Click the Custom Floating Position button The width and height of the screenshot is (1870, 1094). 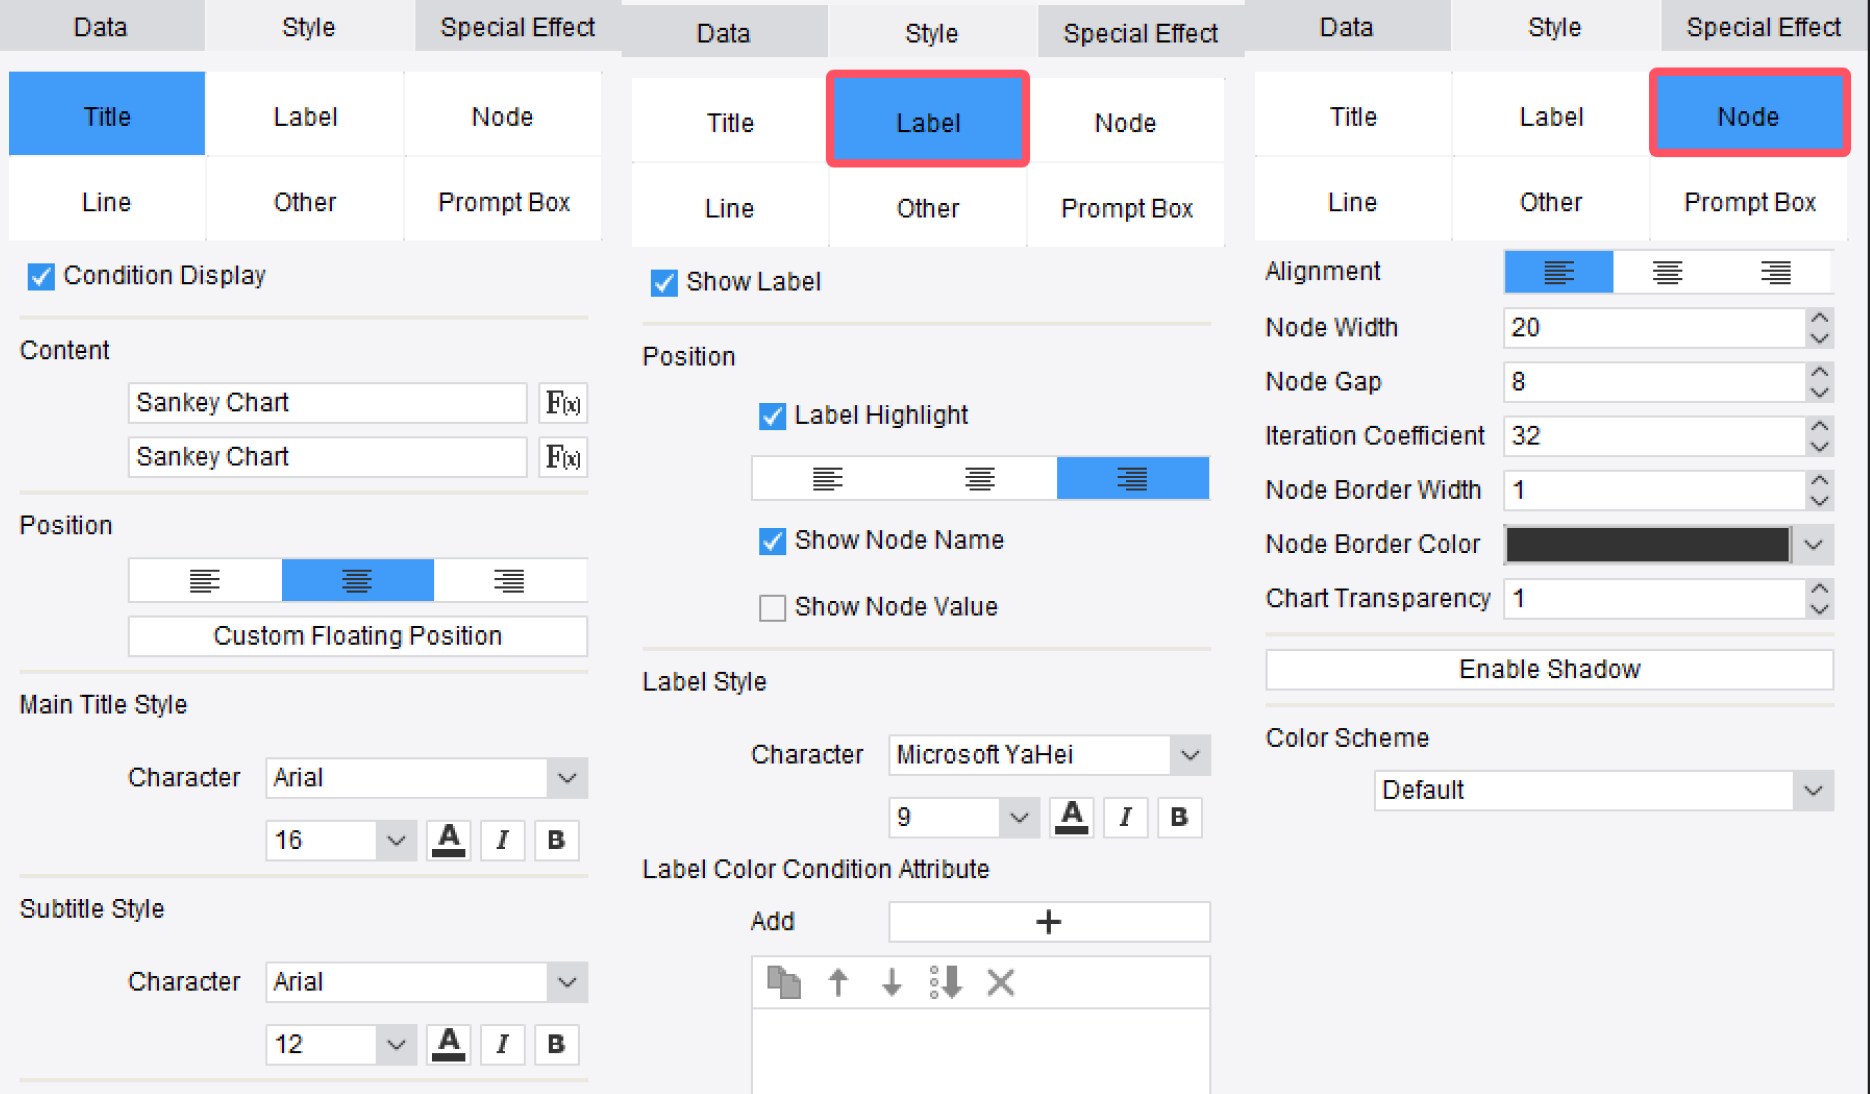(357, 636)
